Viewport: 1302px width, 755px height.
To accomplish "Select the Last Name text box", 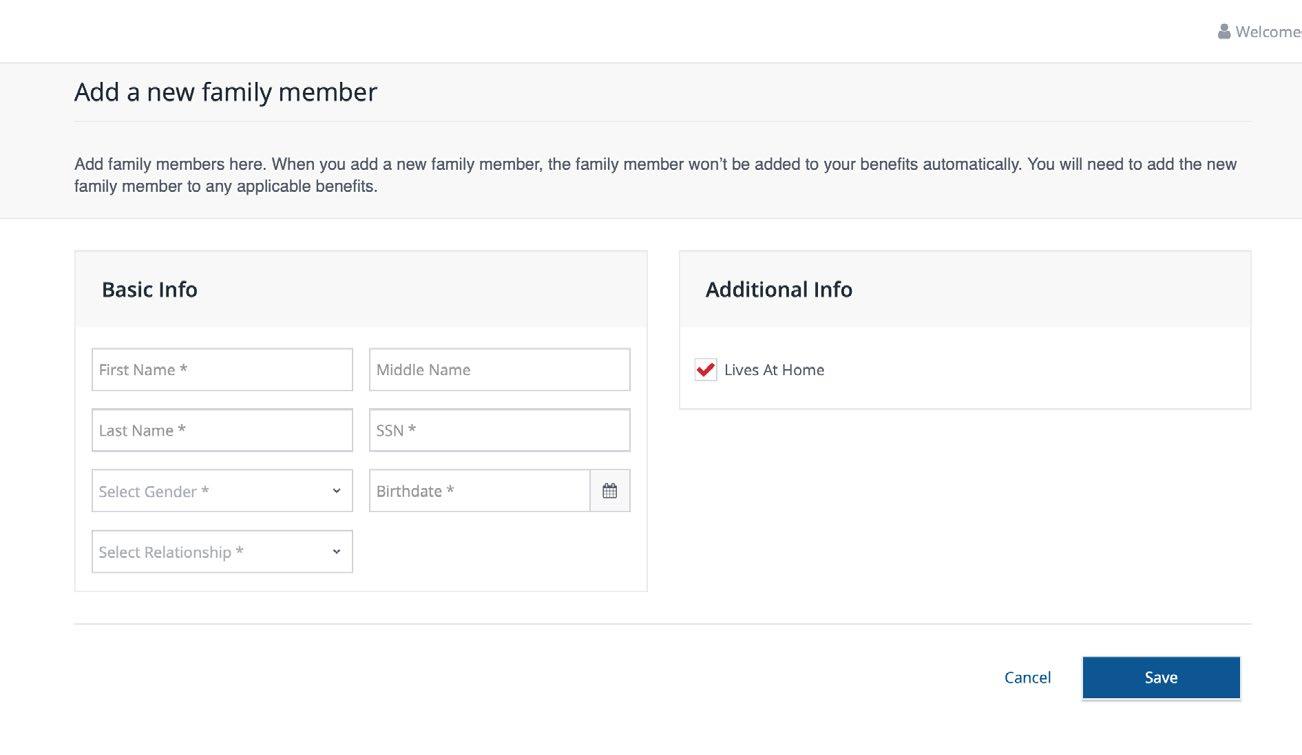I will pyautogui.click(x=221, y=430).
